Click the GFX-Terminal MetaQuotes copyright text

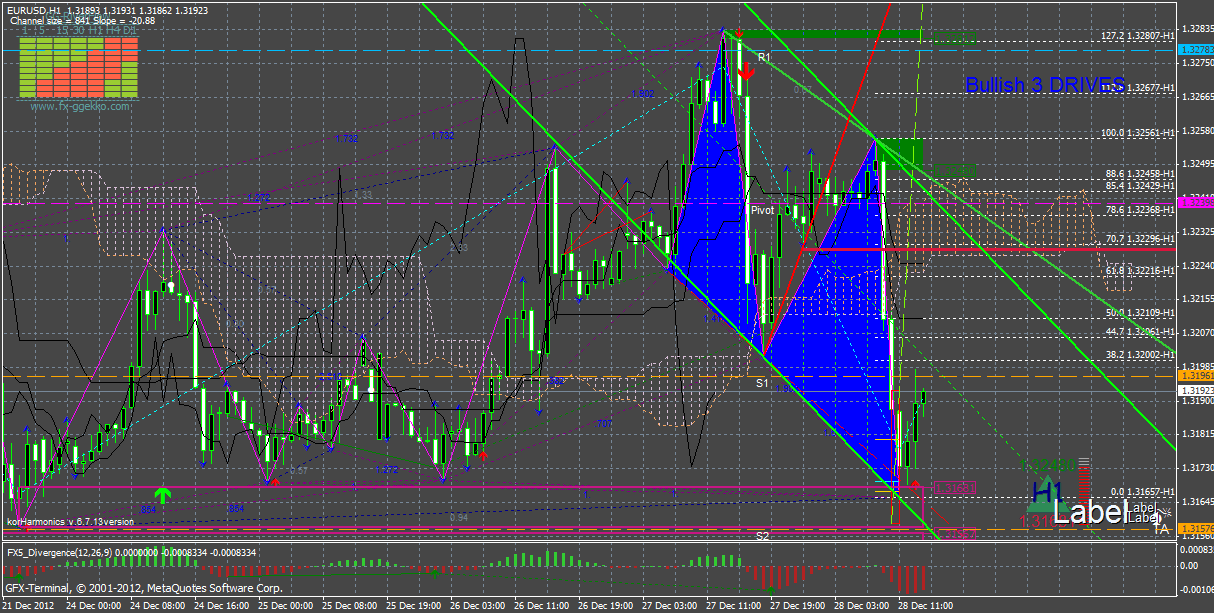[x=145, y=589]
